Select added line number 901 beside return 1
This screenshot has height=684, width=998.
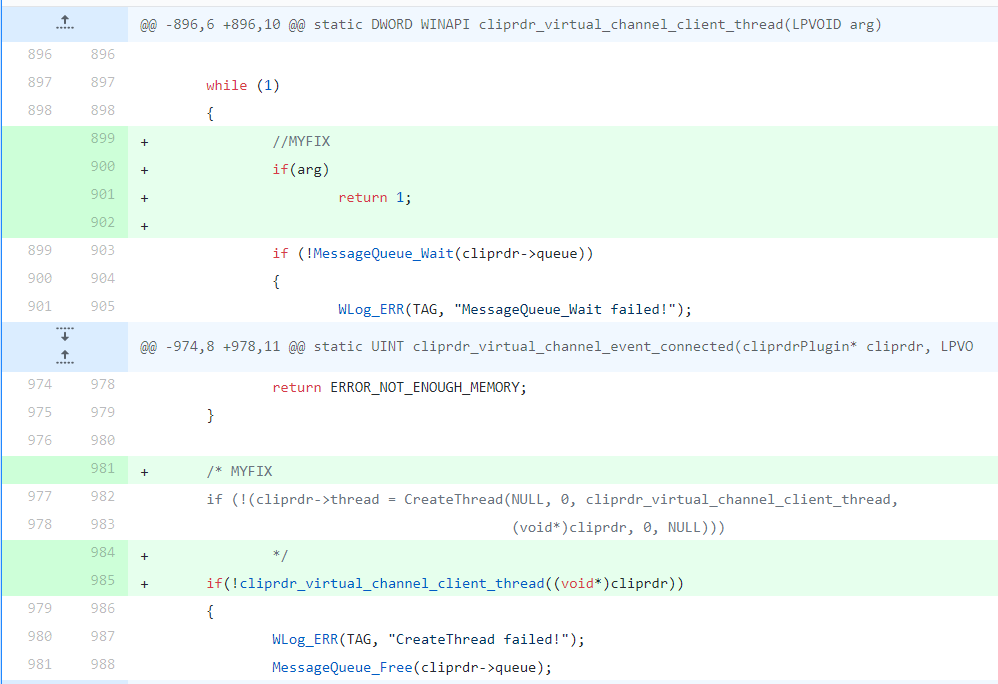pyautogui.click(x=103, y=195)
